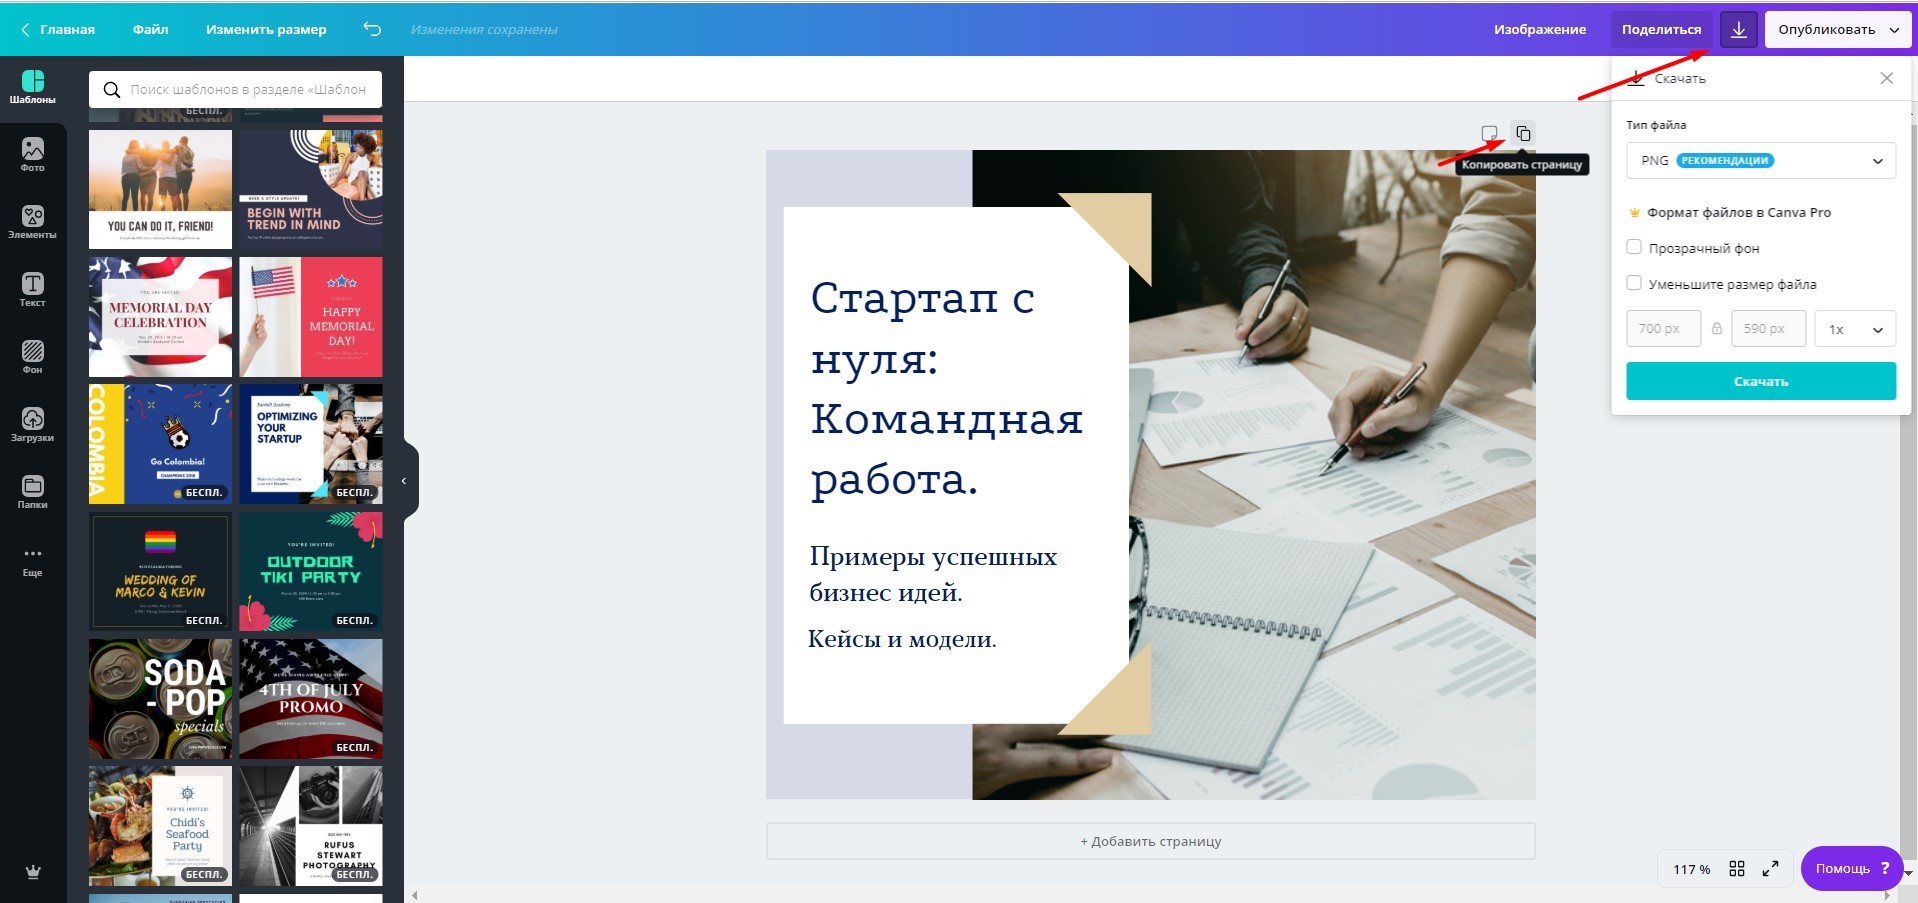
Task: Open the 1x size multiplier dropdown
Action: coord(1855,328)
